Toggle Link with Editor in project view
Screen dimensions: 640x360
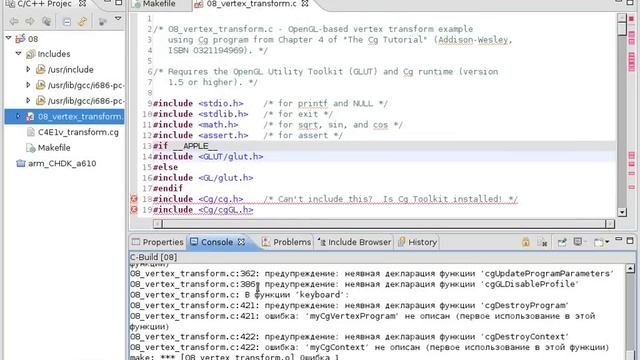tap(82, 21)
